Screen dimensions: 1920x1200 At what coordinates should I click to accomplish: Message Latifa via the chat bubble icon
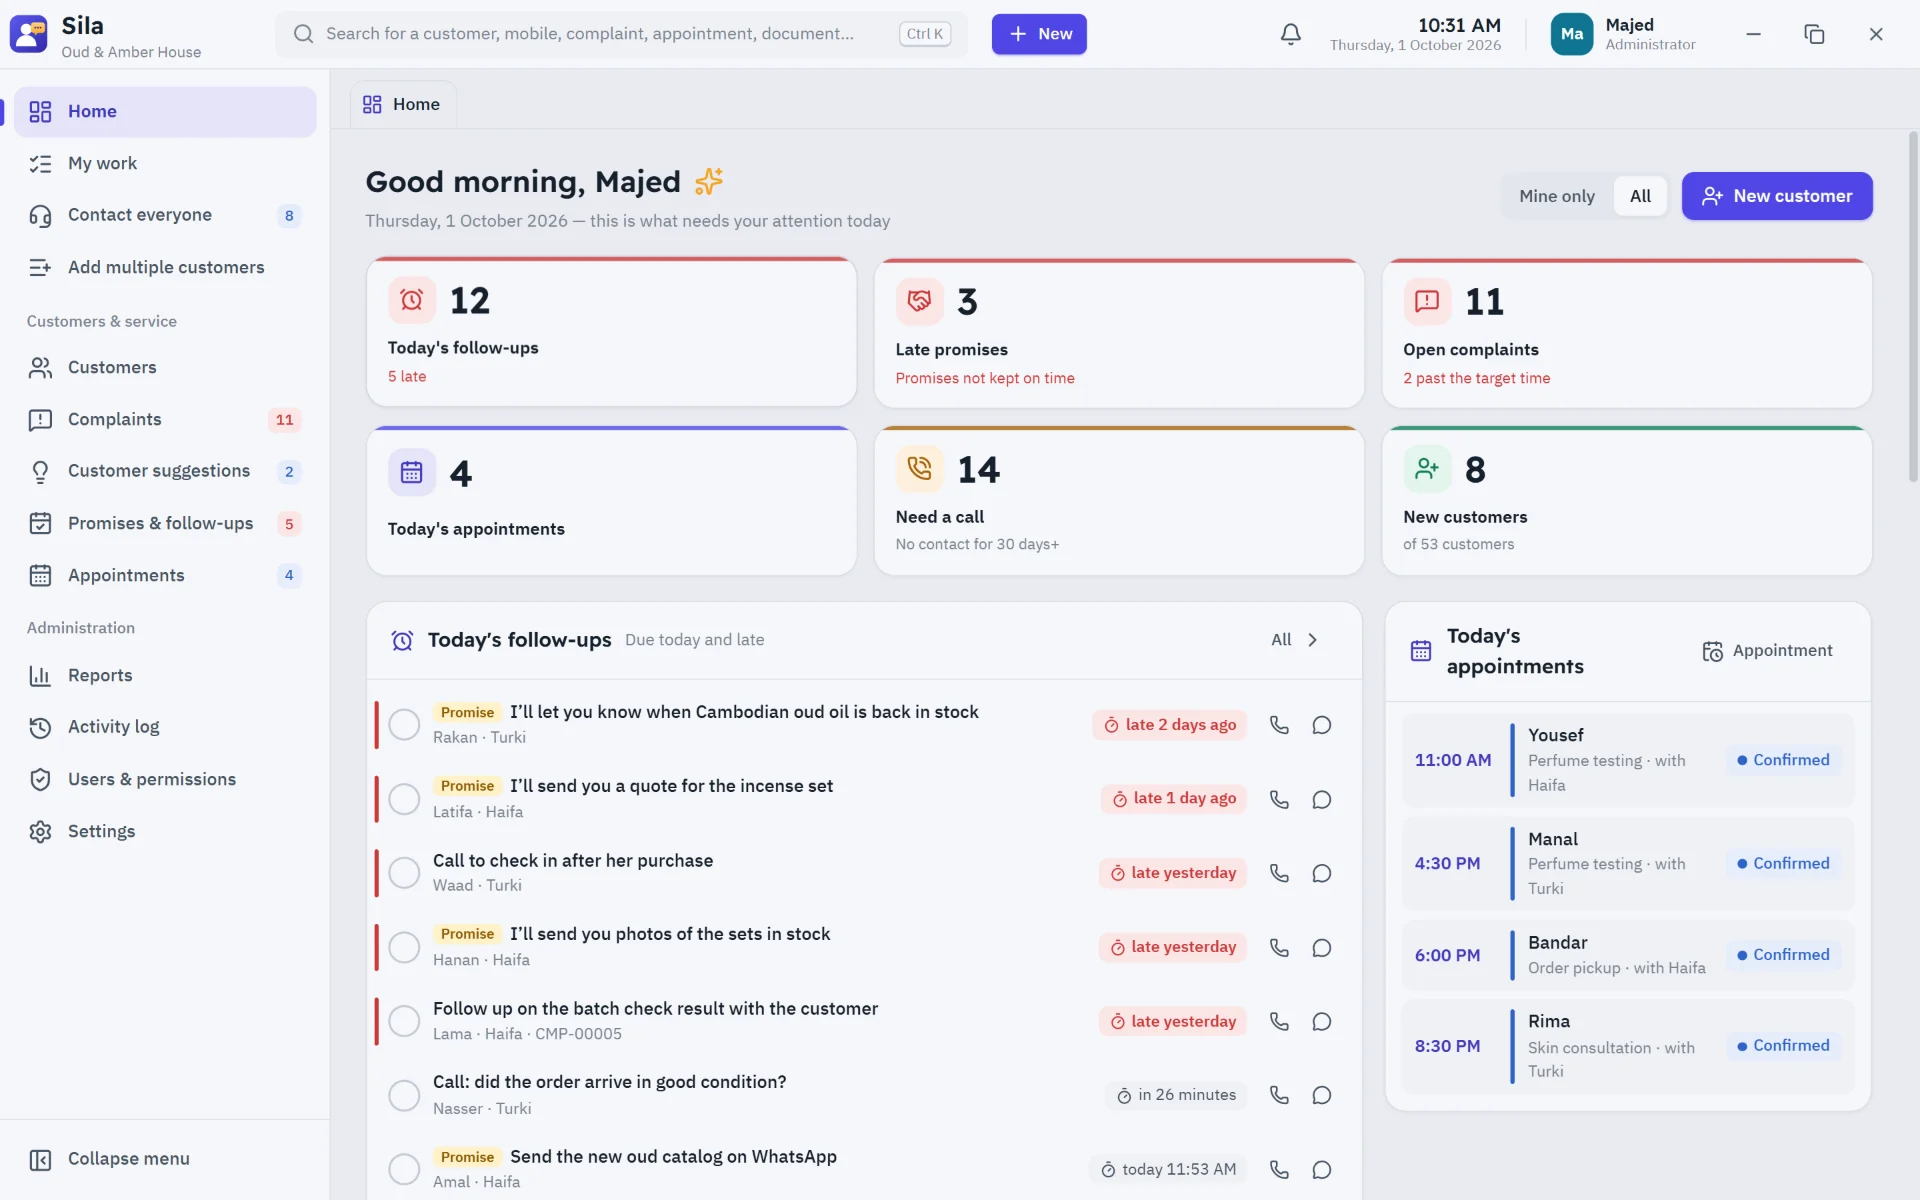(x=1321, y=799)
